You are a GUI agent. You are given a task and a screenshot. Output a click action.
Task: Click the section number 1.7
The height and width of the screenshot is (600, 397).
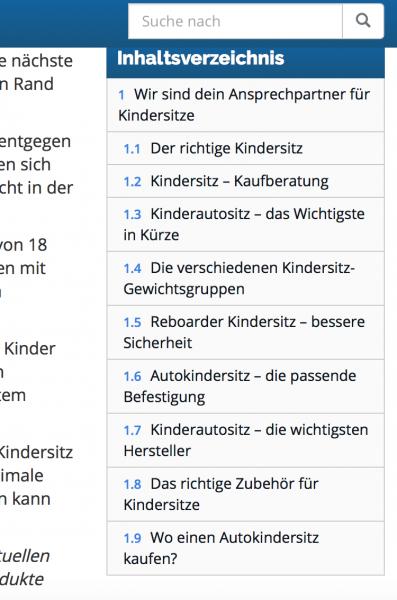132,430
